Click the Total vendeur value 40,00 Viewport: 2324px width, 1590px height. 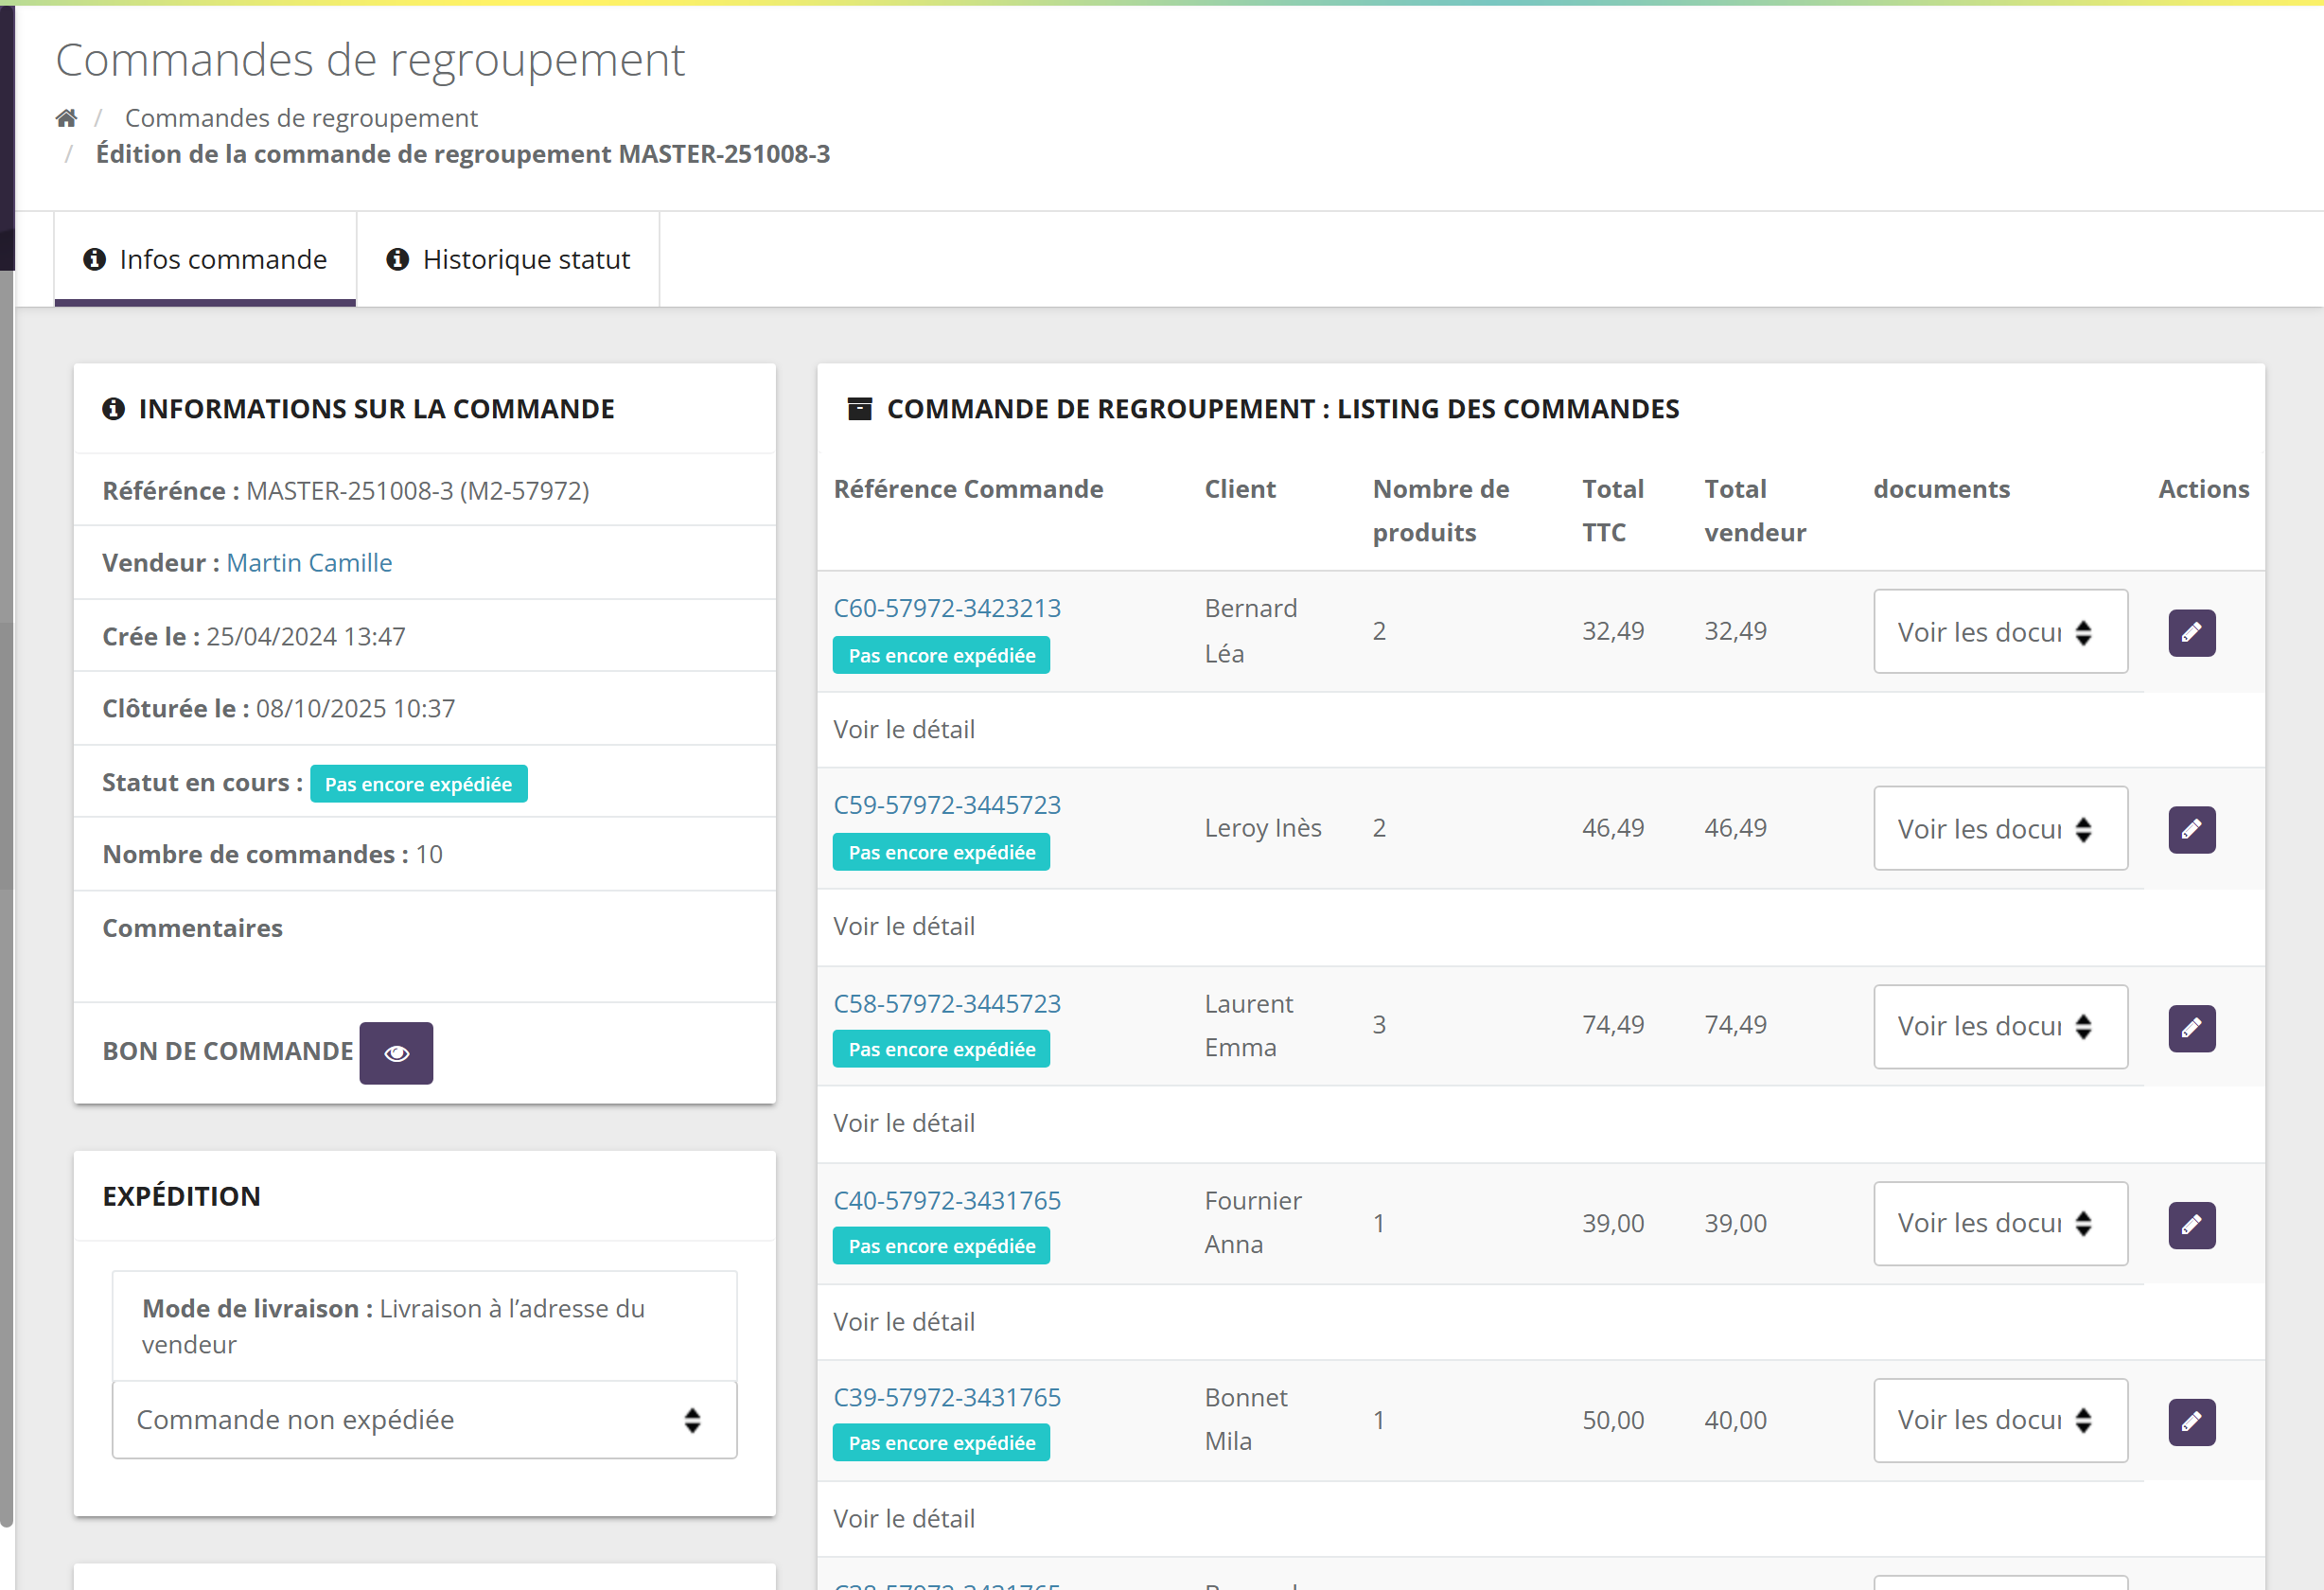click(1735, 1421)
